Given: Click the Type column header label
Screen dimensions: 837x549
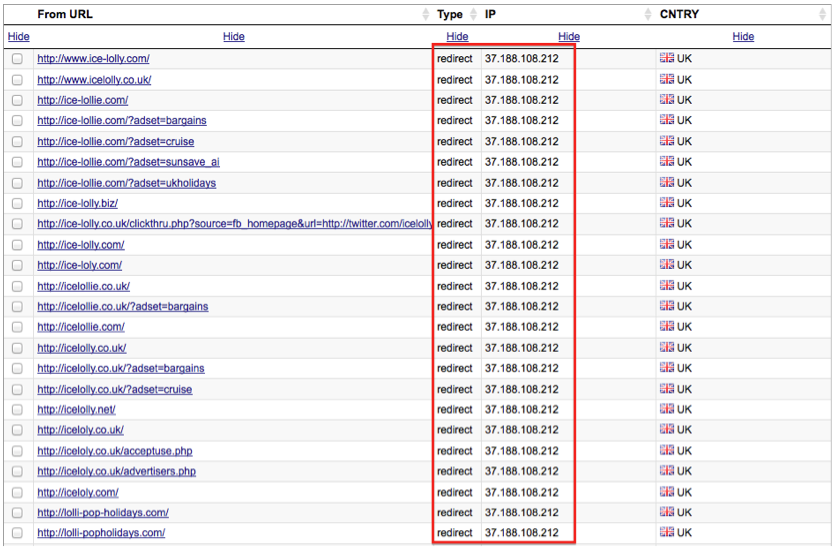Looking at the screenshot, I should pyautogui.click(x=449, y=14).
